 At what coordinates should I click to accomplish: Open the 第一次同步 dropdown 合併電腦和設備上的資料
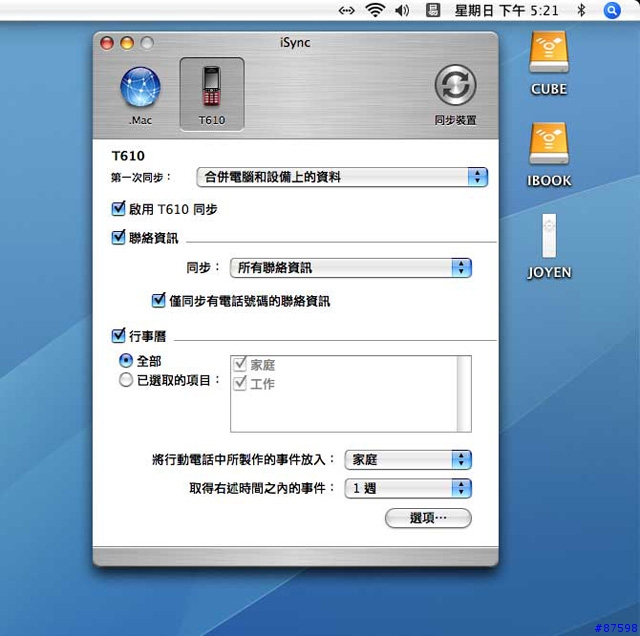point(342,177)
